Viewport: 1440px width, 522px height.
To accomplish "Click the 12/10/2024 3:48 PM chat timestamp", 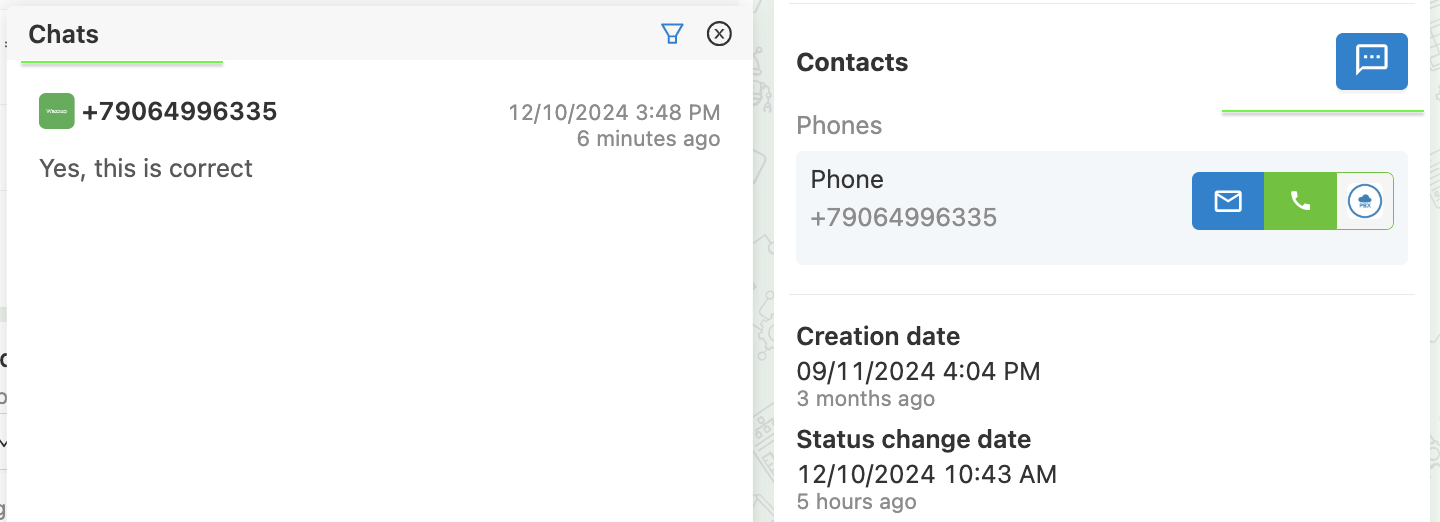I will tap(614, 112).
